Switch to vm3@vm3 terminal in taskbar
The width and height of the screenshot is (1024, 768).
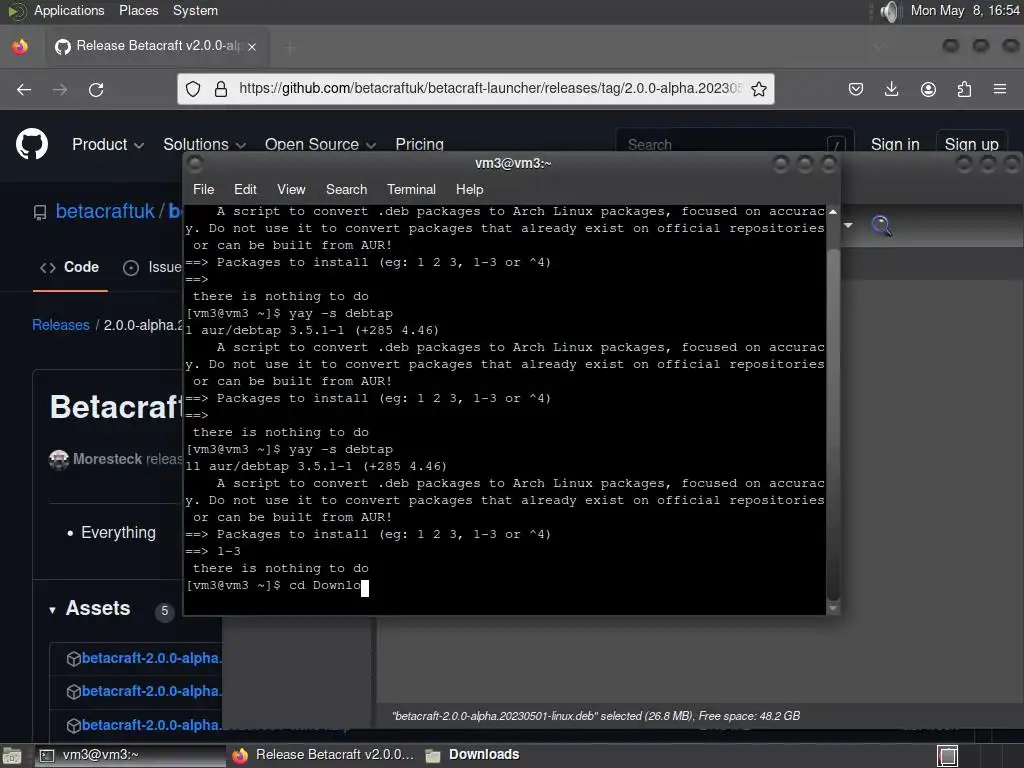tap(129, 756)
